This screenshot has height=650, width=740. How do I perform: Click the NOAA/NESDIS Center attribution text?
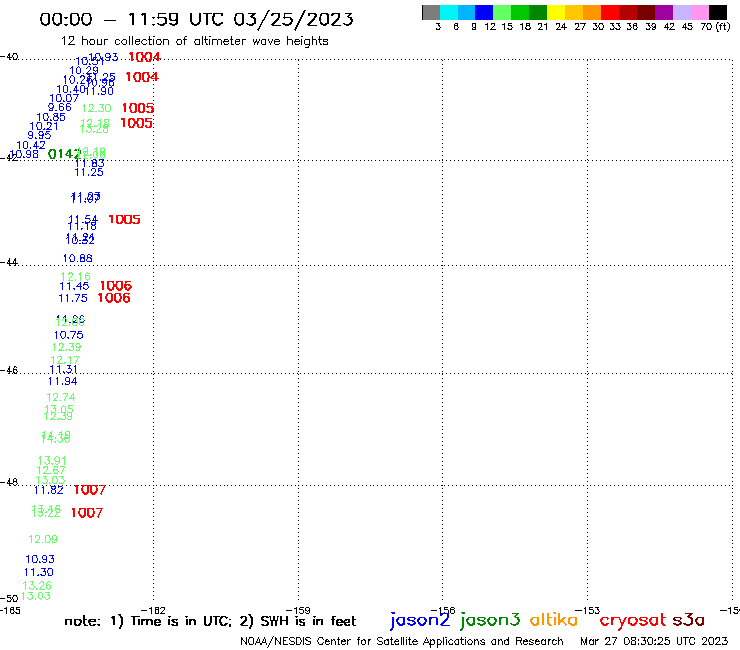(x=402, y=641)
